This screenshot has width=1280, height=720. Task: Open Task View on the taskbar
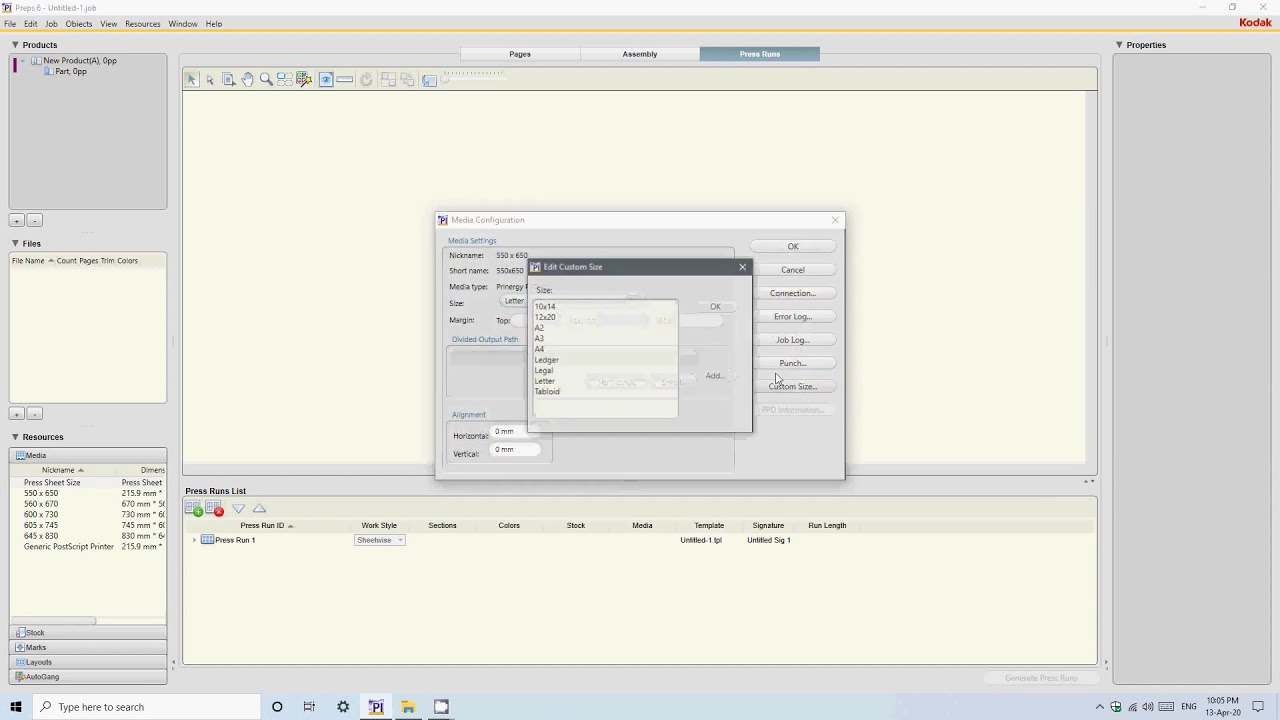(309, 707)
